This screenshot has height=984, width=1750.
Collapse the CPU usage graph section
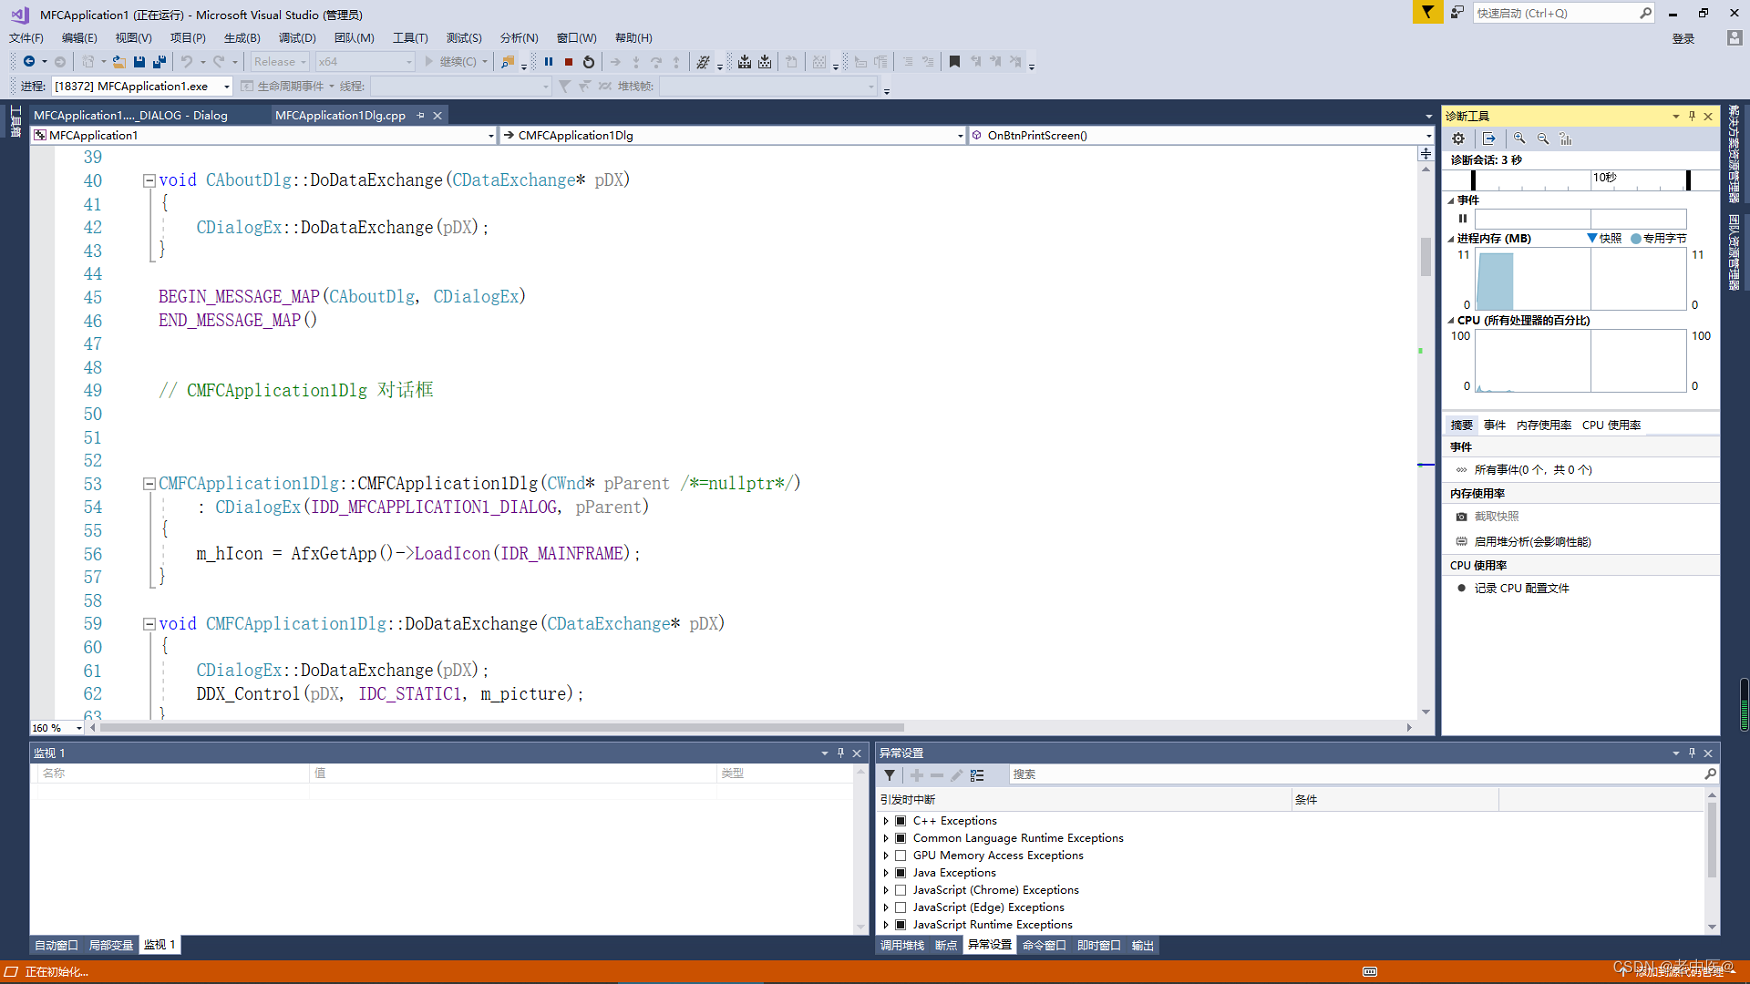pos(1451,321)
